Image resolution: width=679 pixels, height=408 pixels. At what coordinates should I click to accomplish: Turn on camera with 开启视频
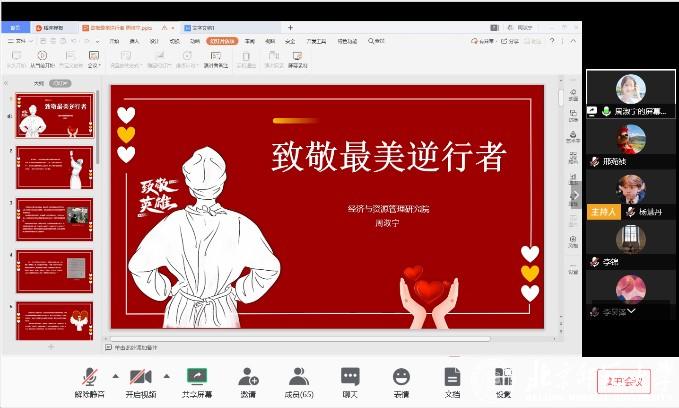[141, 377]
